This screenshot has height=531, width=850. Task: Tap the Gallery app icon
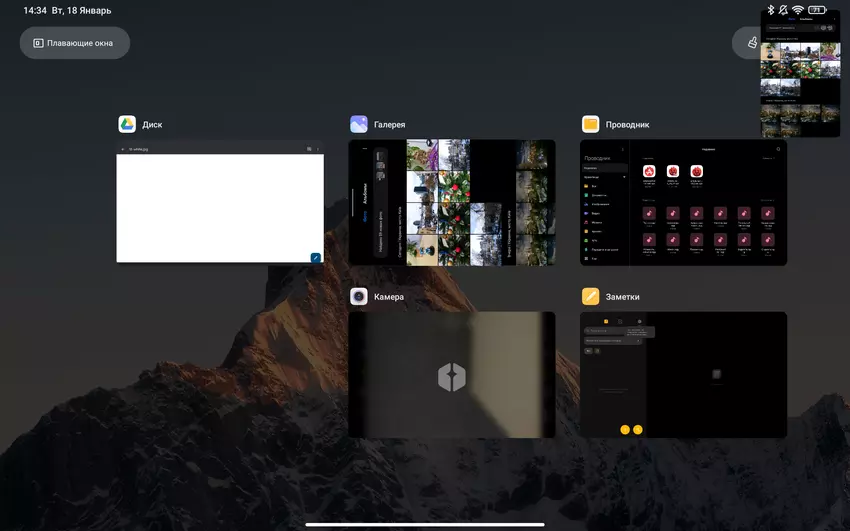click(x=359, y=124)
